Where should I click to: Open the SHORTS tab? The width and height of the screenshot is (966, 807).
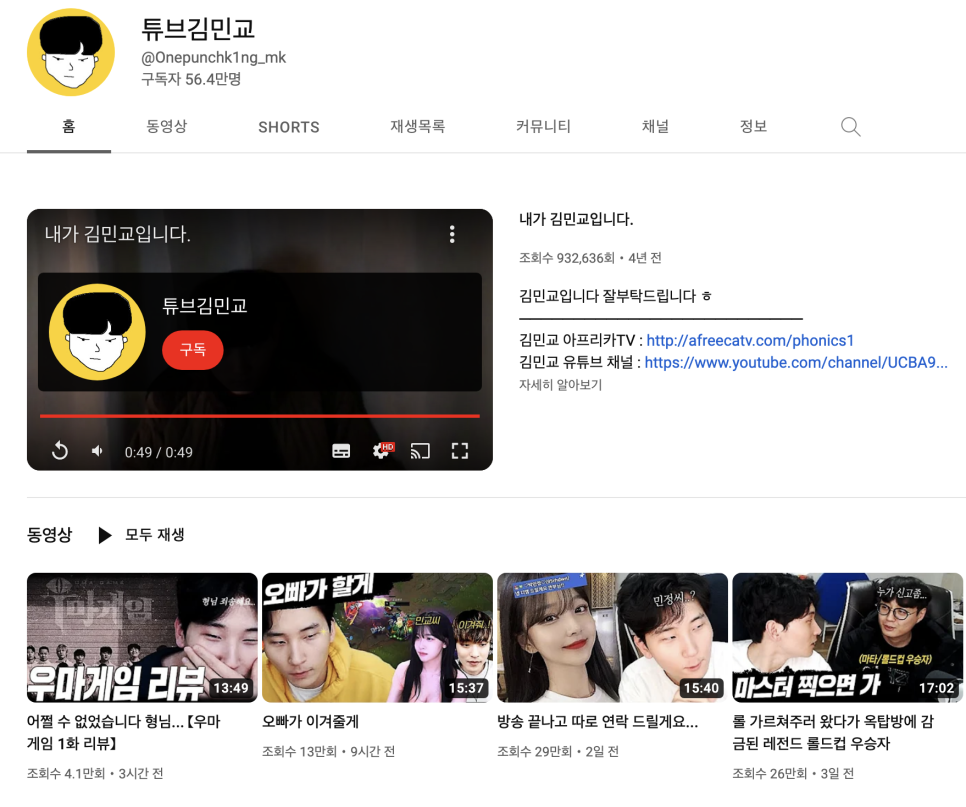click(288, 127)
